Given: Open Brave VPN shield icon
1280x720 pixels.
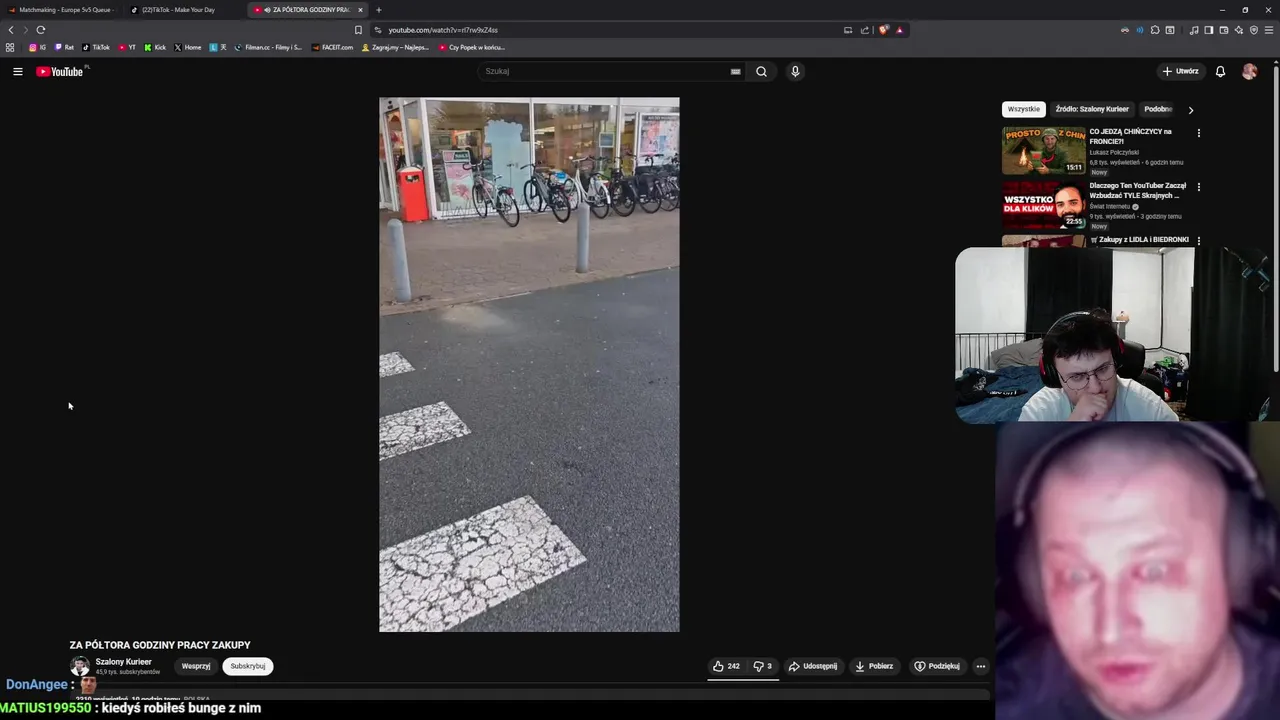Looking at the screenshot, I should tap(1254, 30).
